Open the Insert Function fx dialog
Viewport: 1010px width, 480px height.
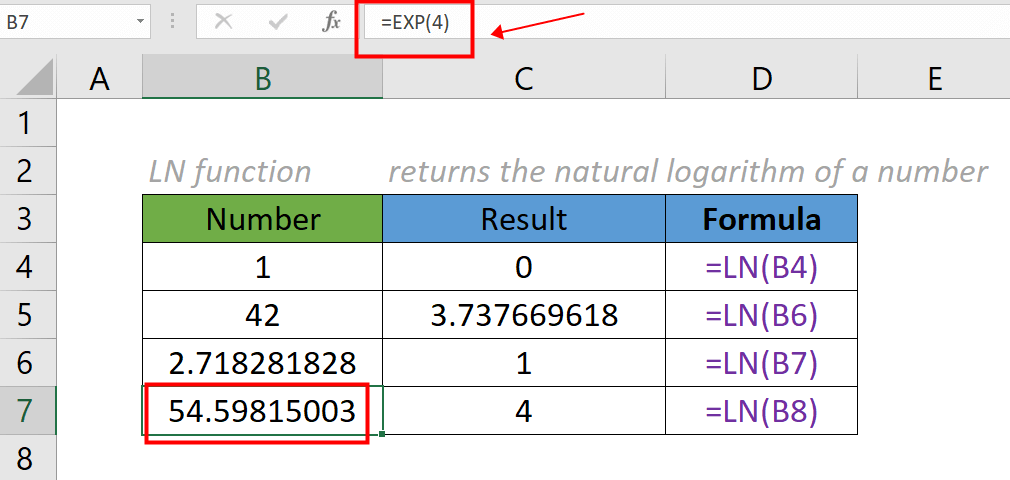331,22
